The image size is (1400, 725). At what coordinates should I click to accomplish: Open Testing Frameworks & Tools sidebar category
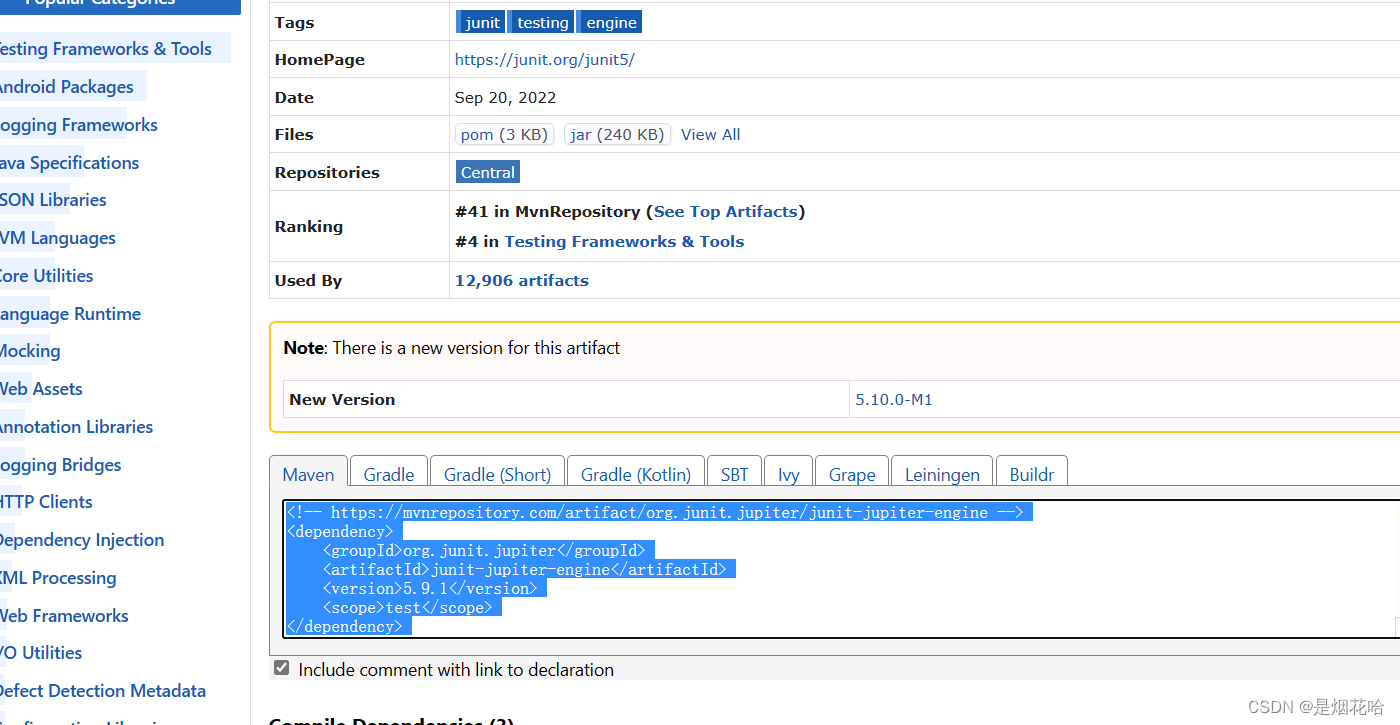104,48
